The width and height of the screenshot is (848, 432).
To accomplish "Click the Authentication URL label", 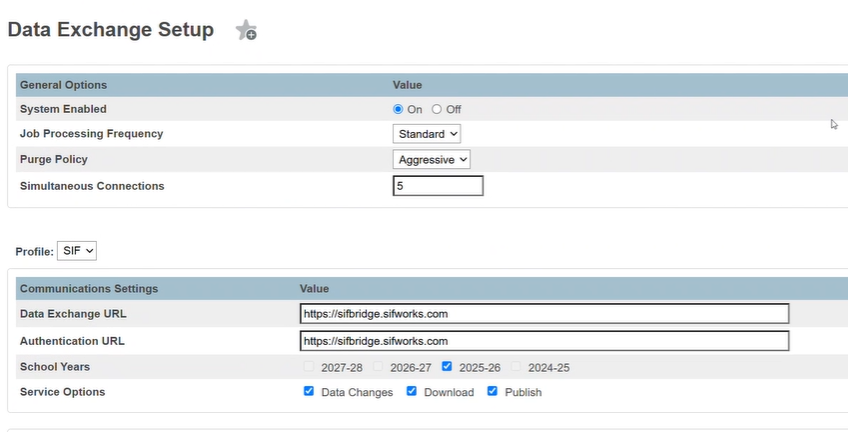I will 72,341.
